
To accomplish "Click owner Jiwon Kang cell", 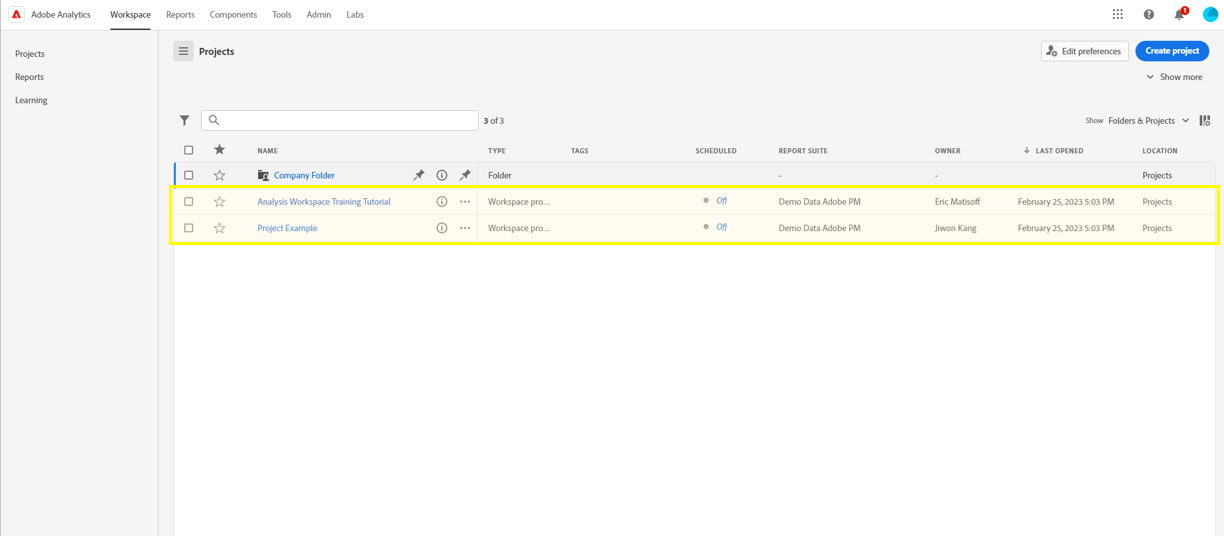I will (956, 228).
